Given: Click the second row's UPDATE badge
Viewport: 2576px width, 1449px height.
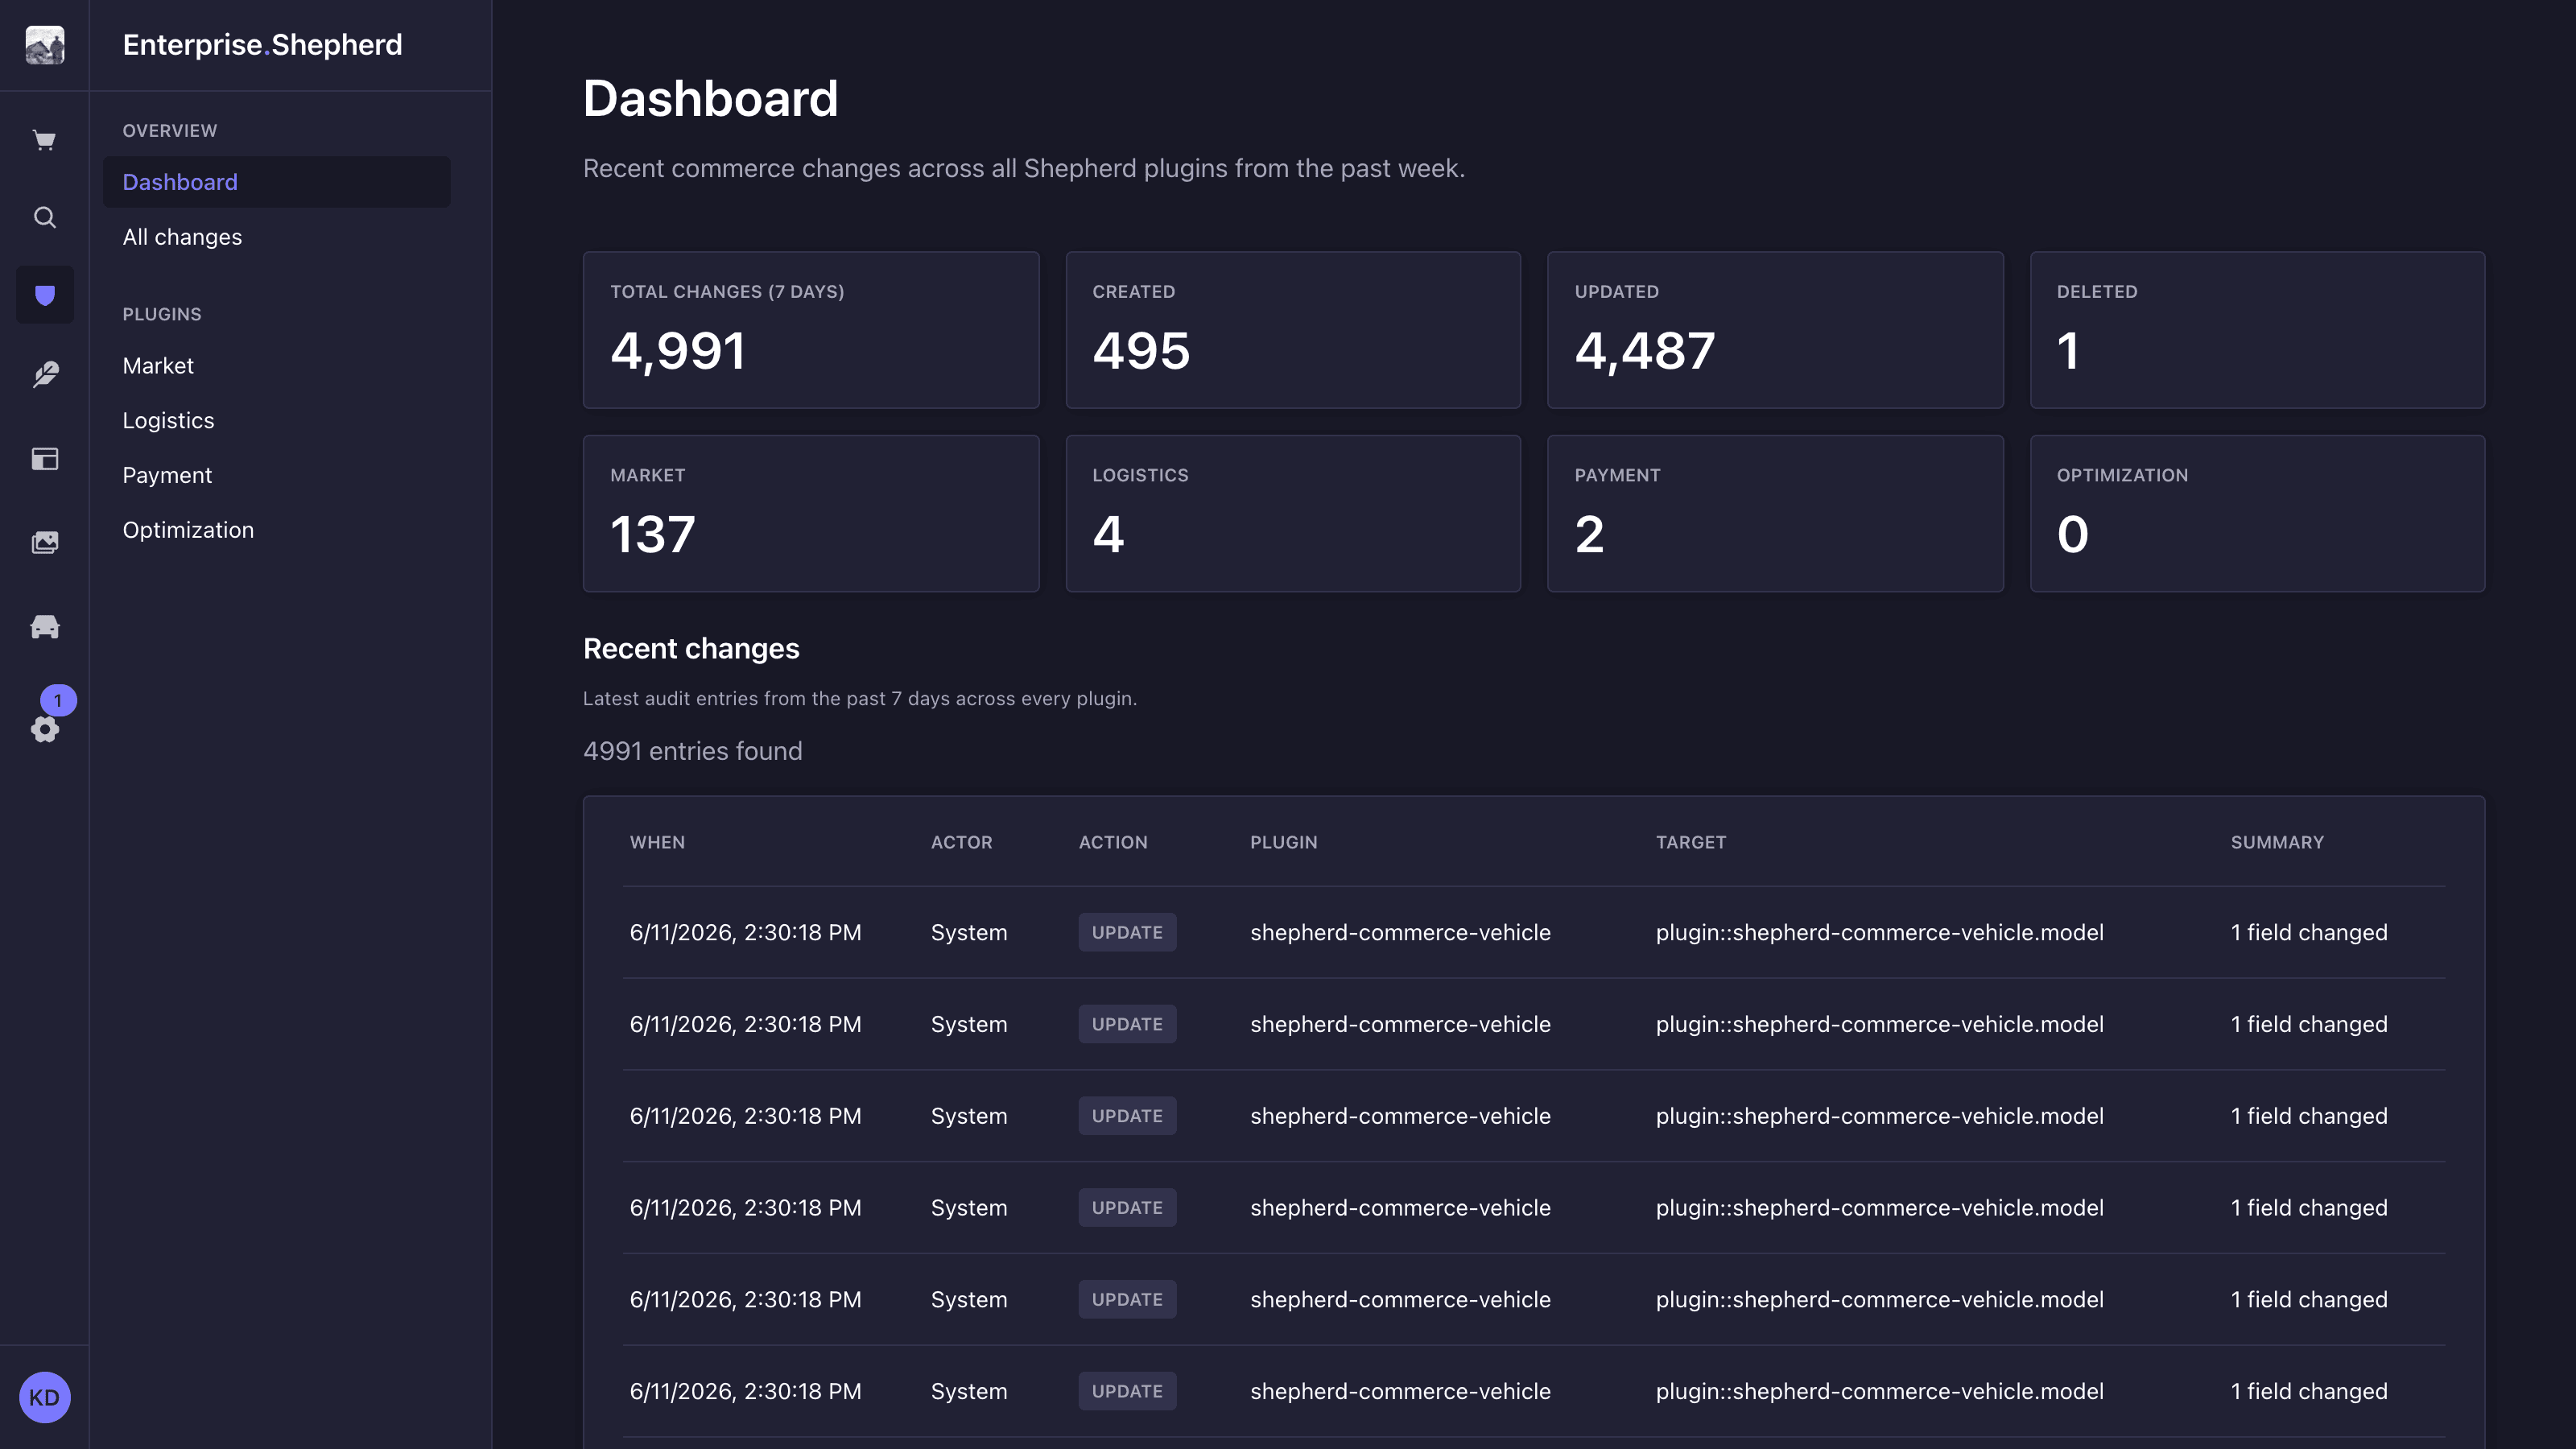Looking at the screenshot, I should click(1127, 1025).
